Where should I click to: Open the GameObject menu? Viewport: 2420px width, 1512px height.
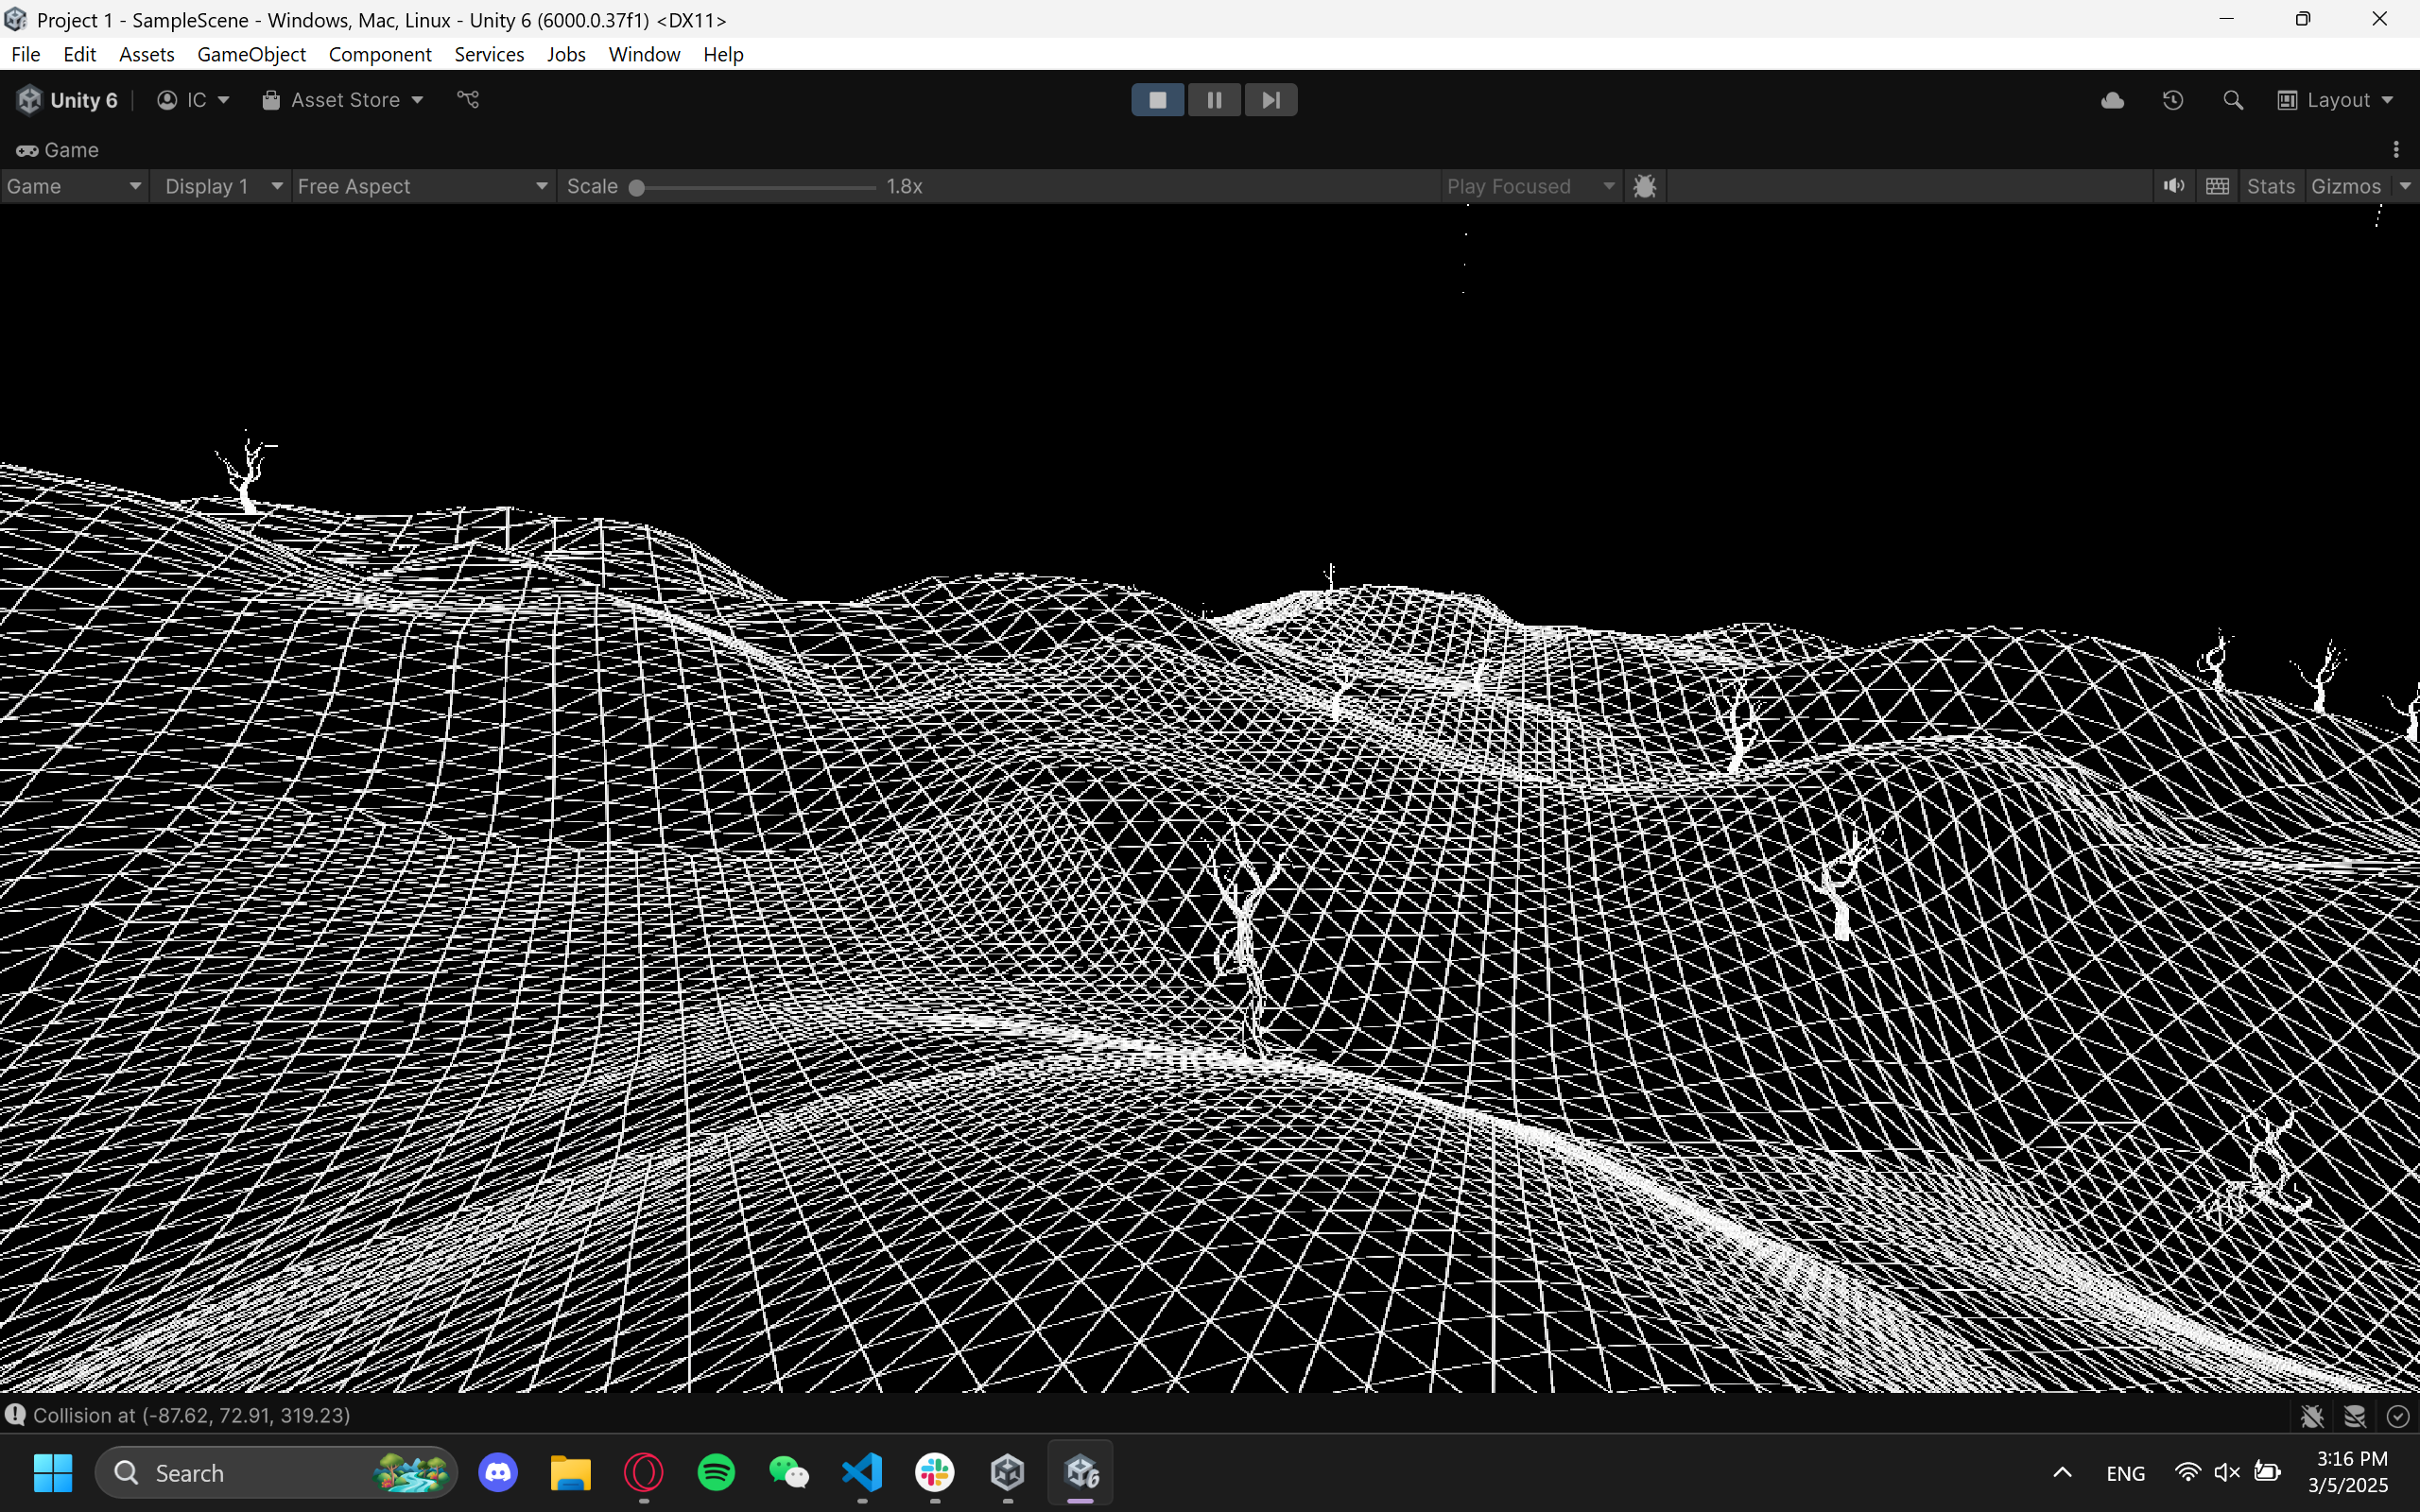pos(251,54)
